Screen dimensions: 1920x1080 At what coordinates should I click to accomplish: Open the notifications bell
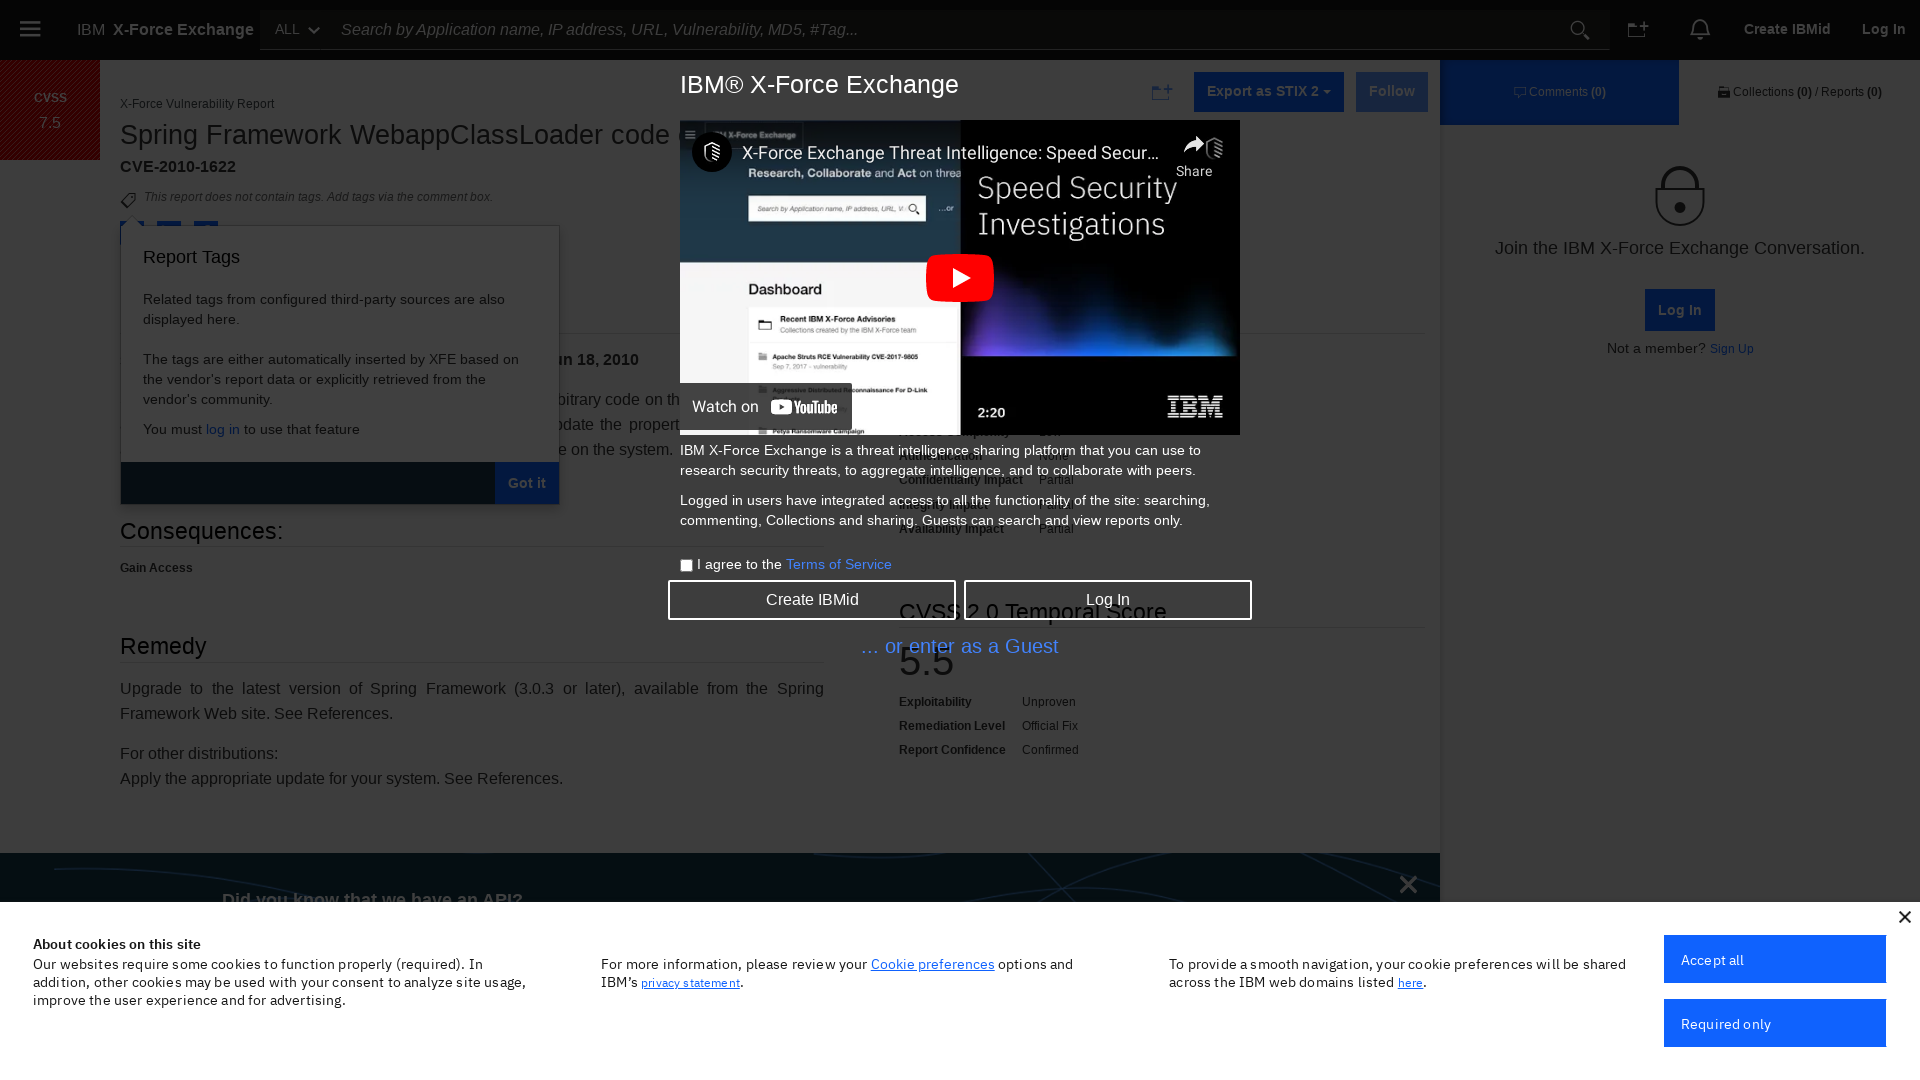tap(1700, 29)
